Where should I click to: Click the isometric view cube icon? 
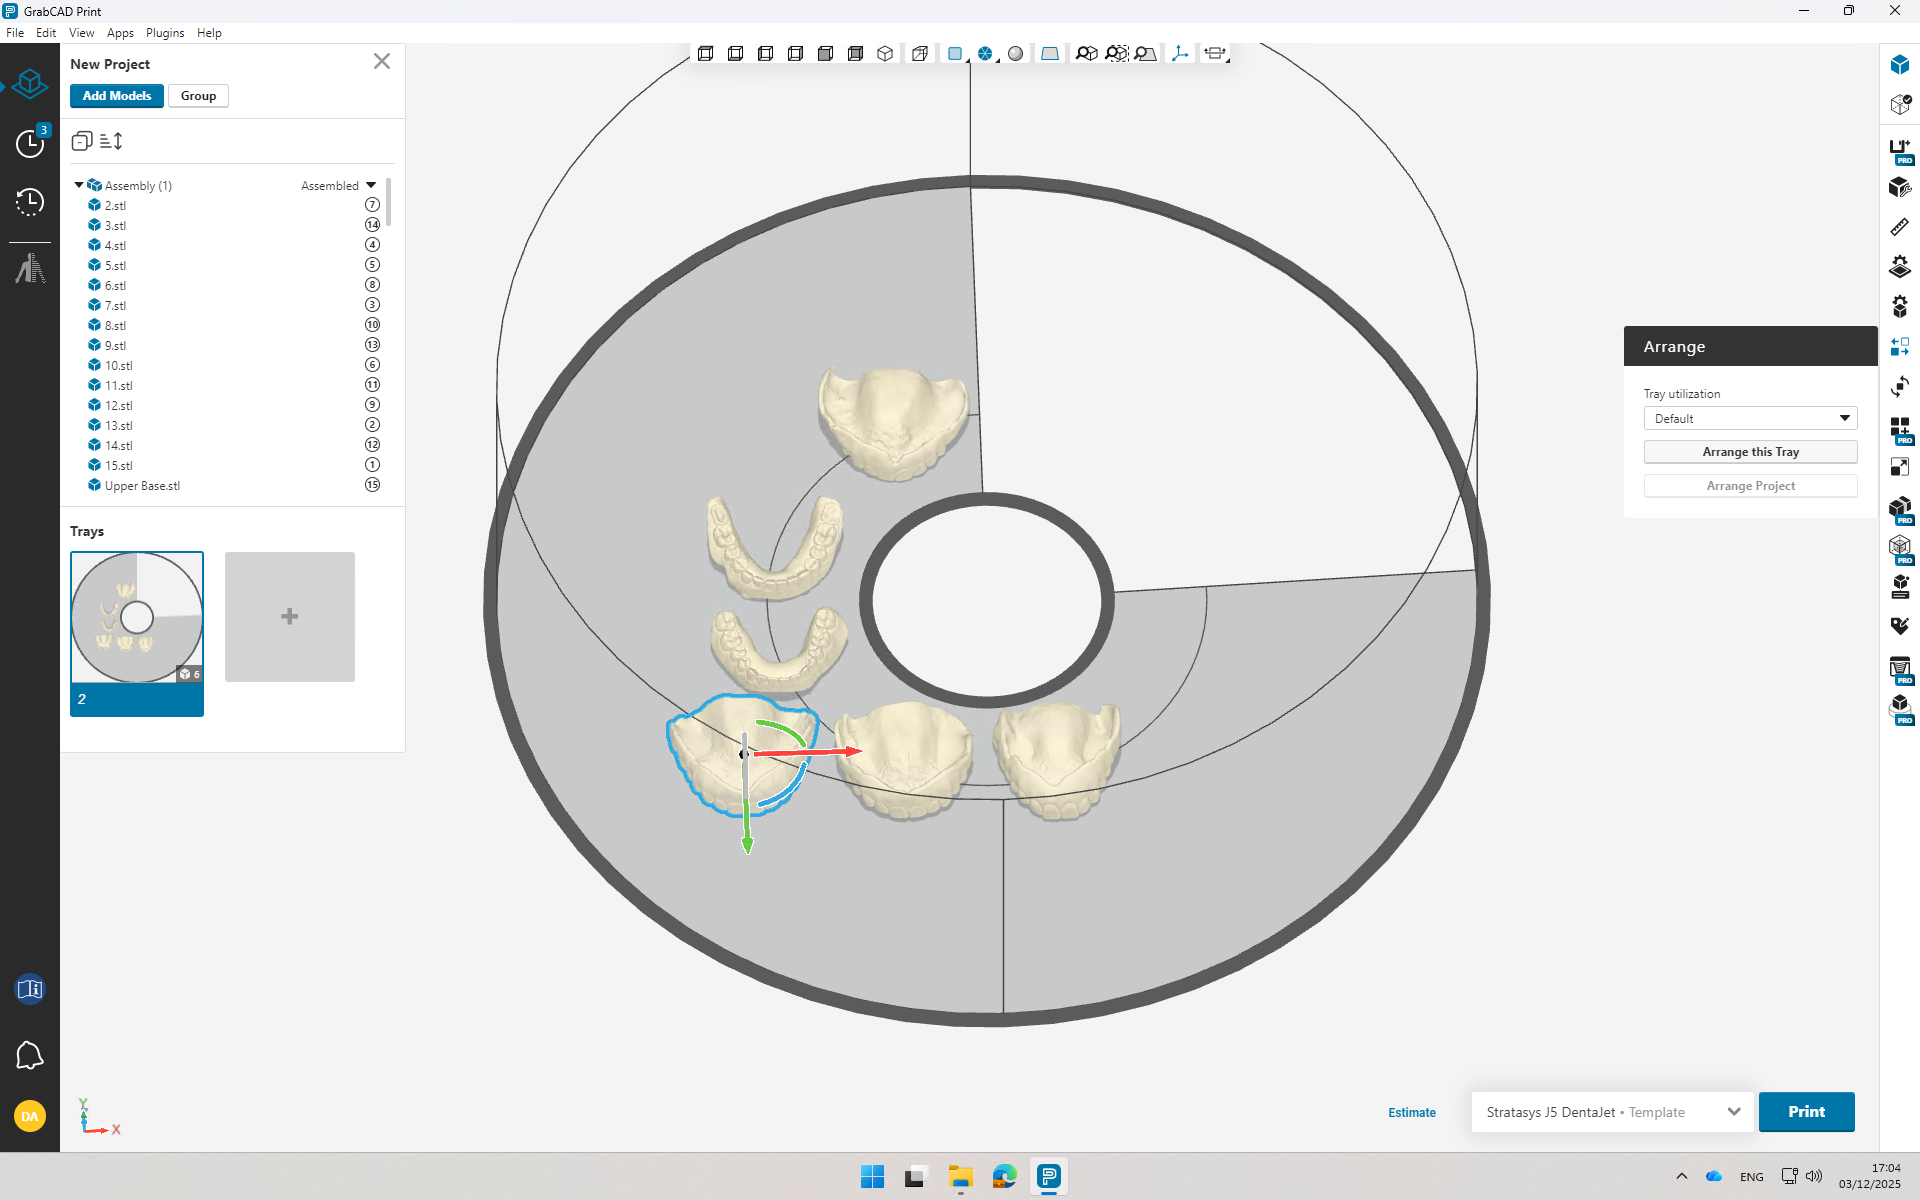coord(885,54)
